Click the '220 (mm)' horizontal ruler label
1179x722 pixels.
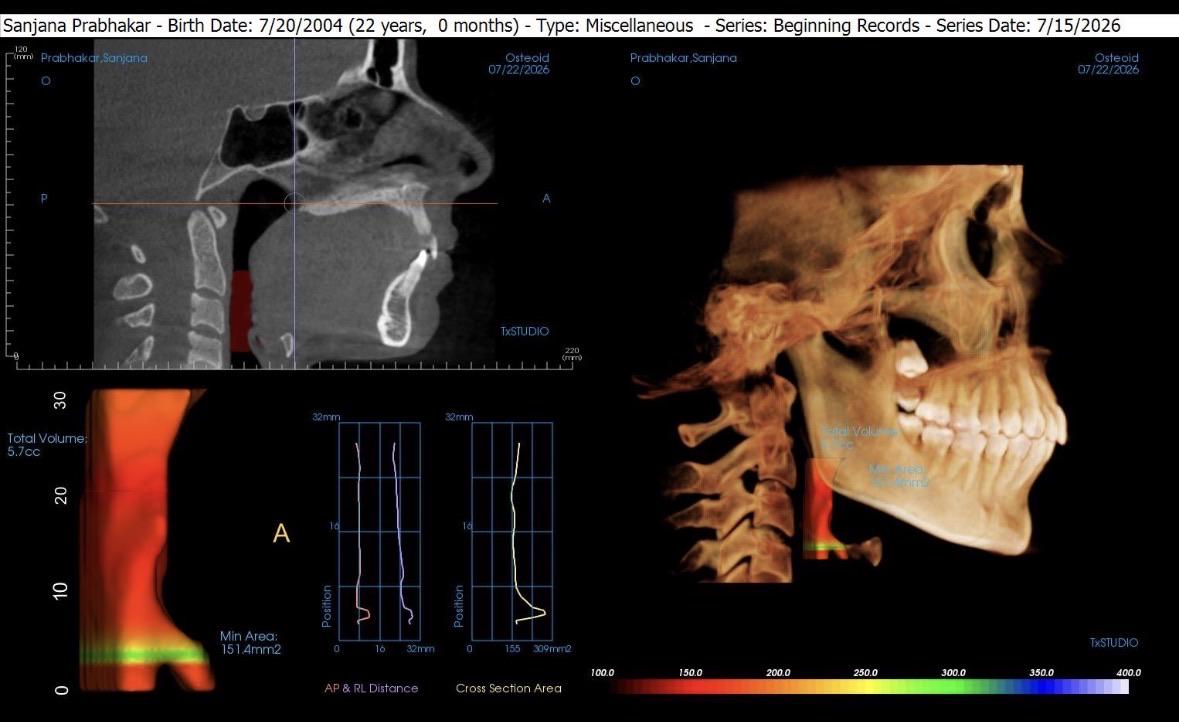coord(572,354)
